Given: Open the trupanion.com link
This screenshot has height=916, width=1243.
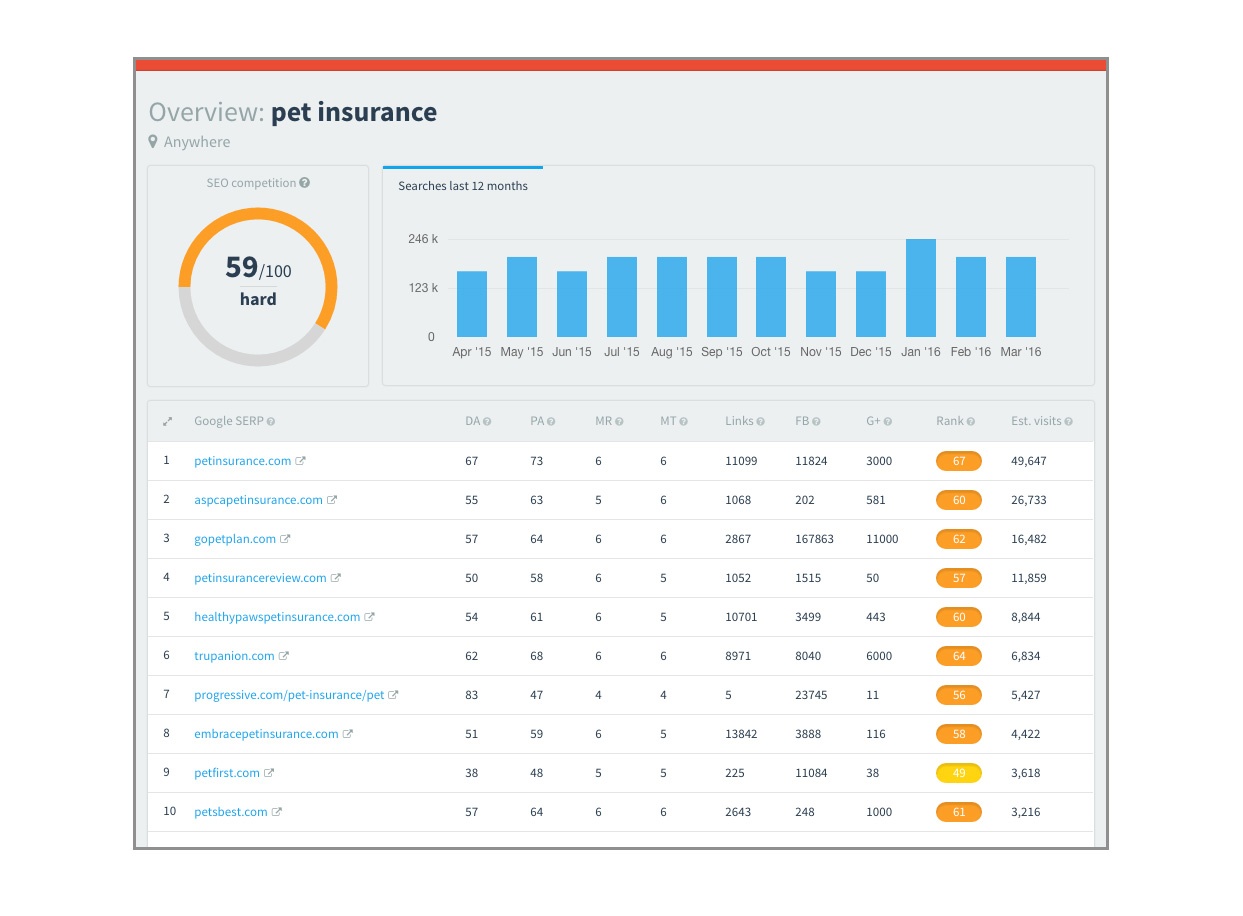Looking at the screenshot, I should [x=234, y=656].
